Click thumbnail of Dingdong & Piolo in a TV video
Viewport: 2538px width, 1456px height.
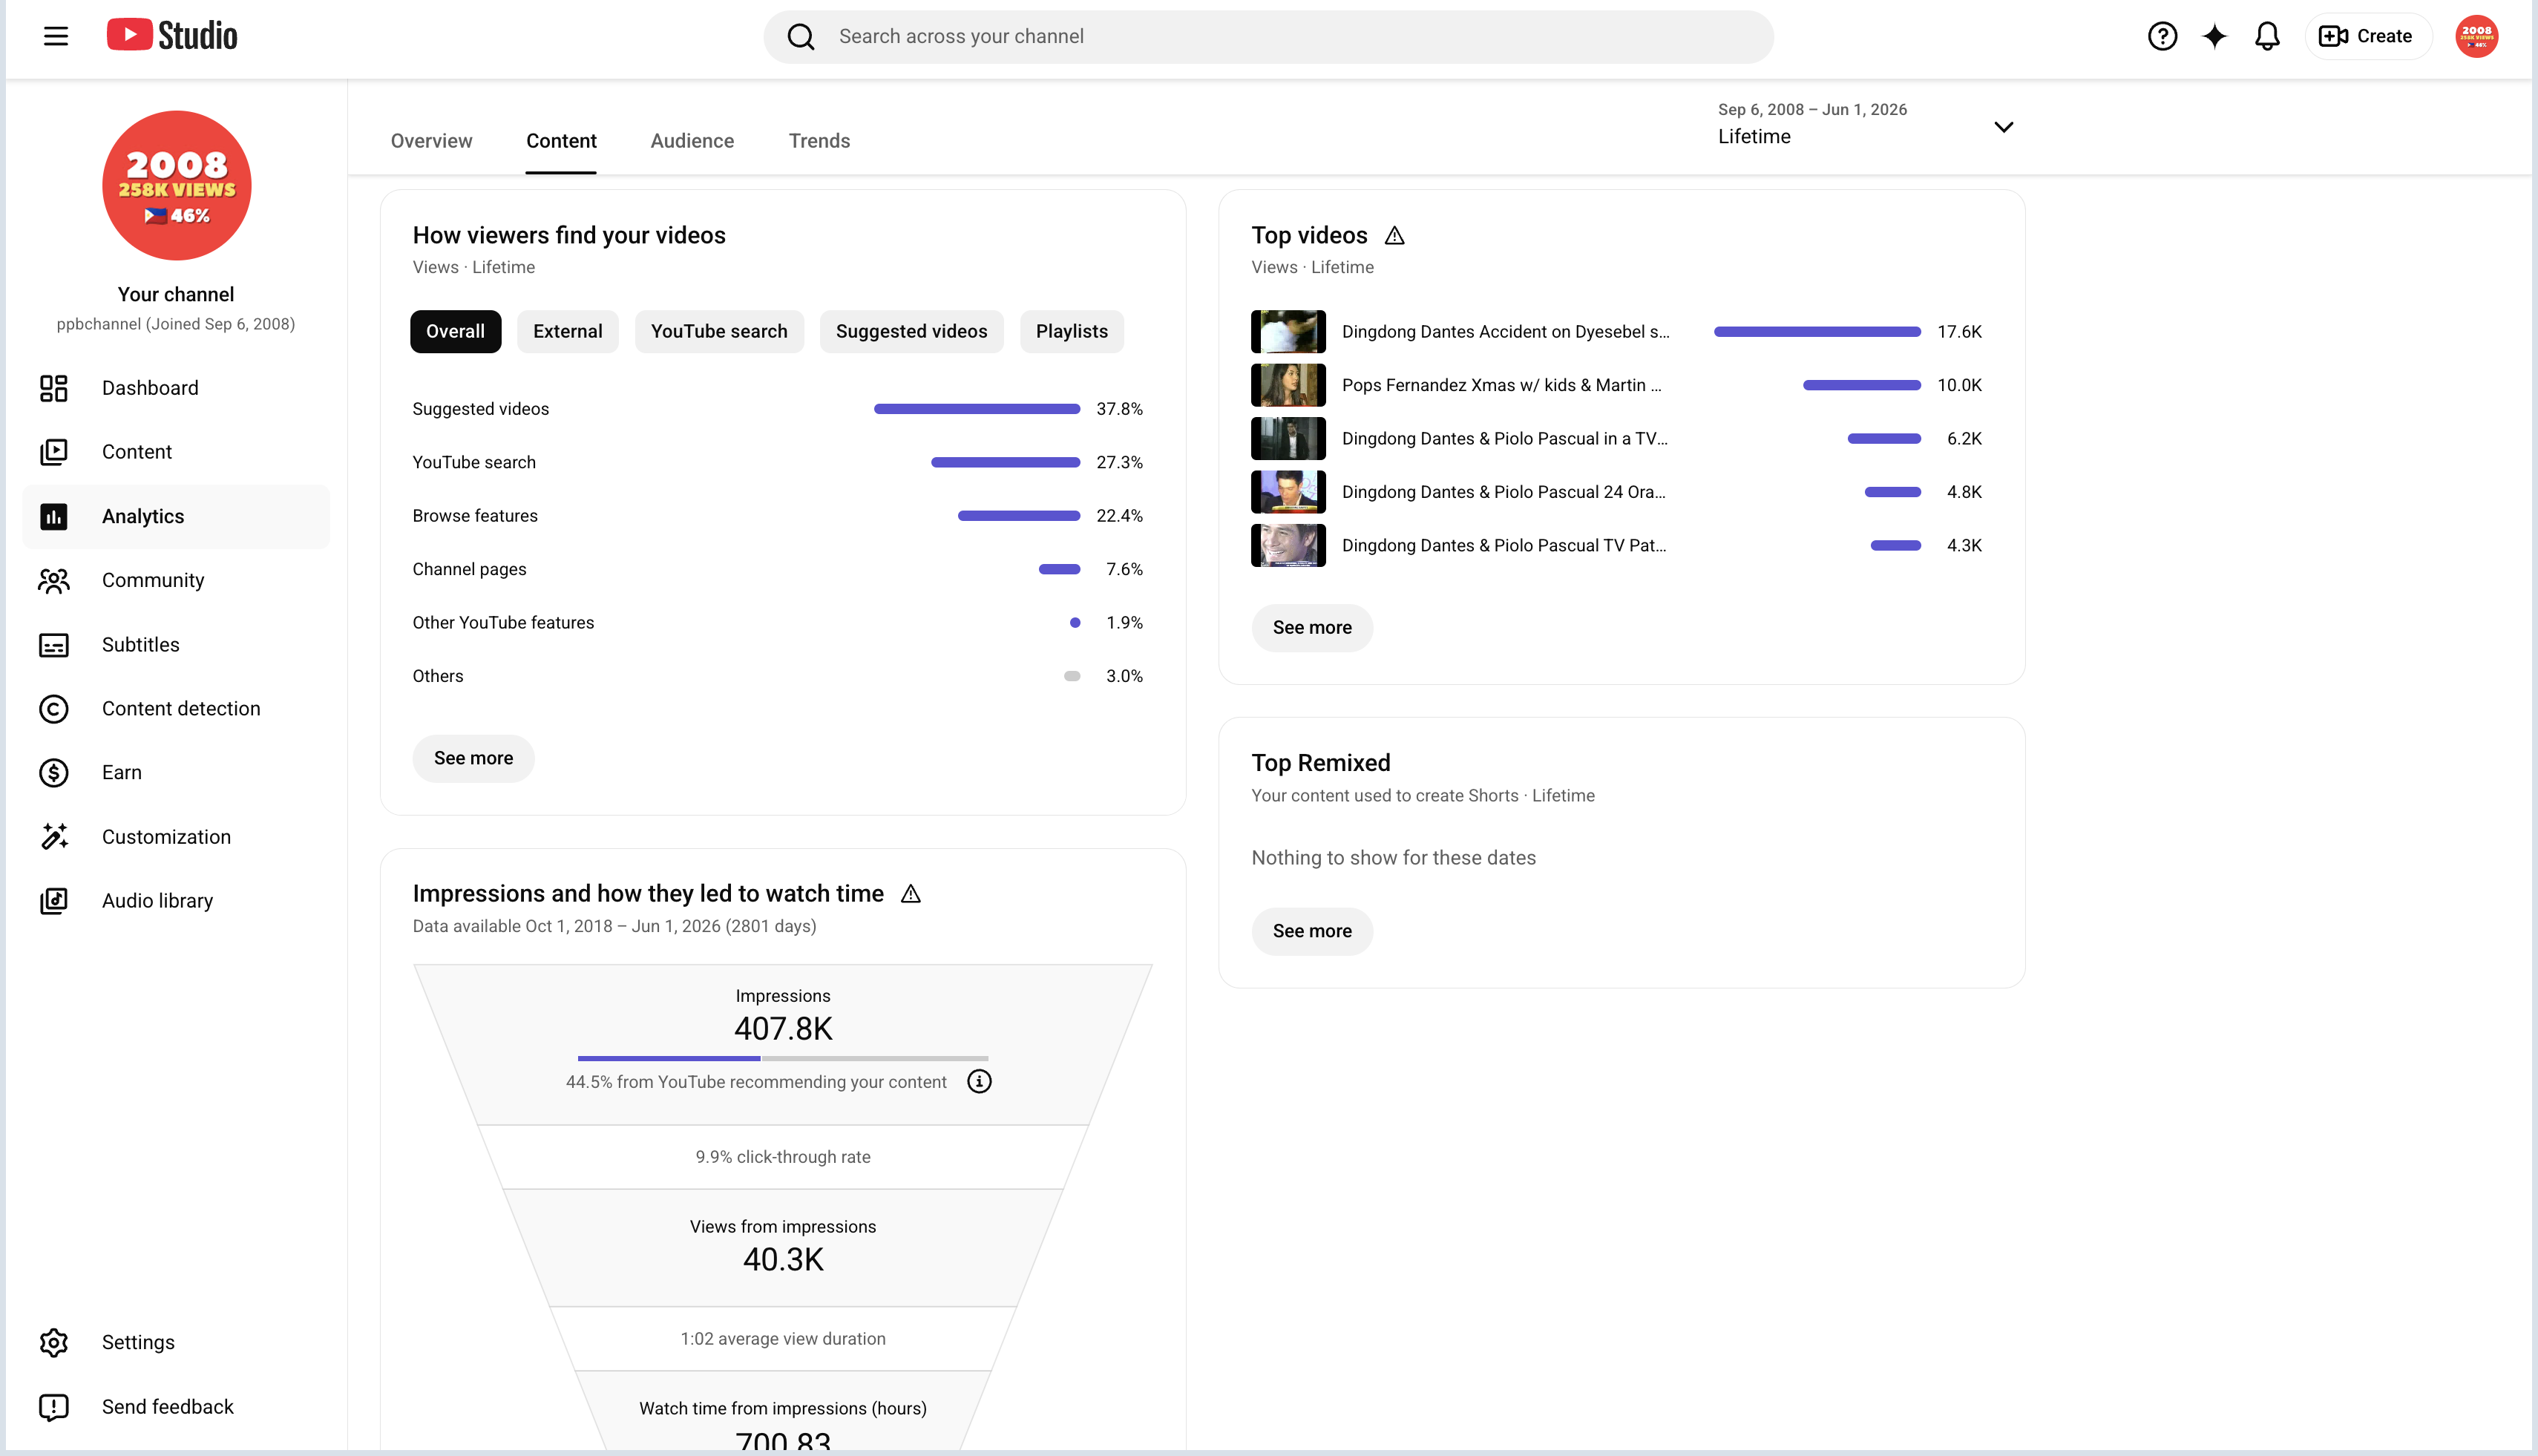tap(1288, 439)
